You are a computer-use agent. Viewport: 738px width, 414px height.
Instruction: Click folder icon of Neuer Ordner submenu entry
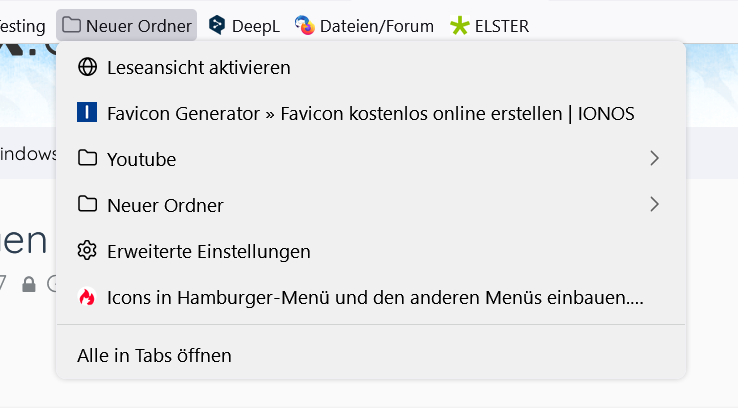pos(87,205)
